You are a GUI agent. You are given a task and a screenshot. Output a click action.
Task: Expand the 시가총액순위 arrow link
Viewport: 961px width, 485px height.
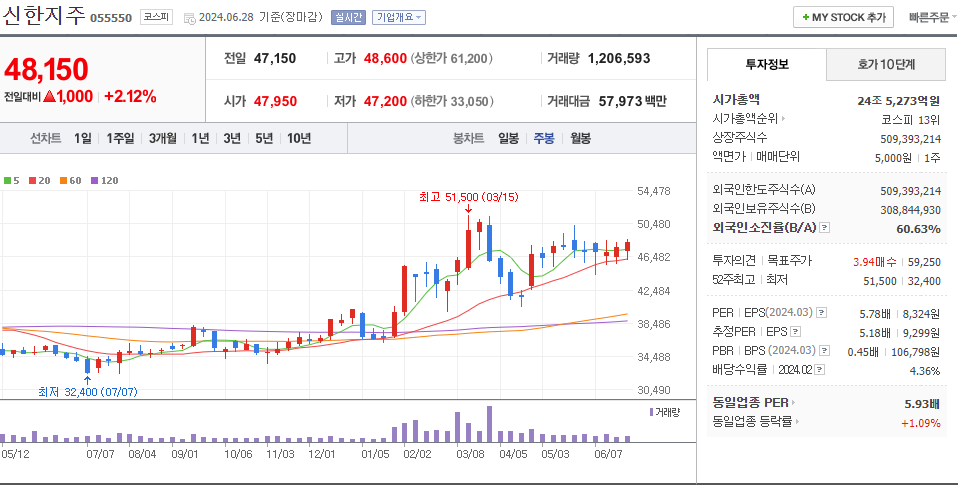tap(783, 119)
